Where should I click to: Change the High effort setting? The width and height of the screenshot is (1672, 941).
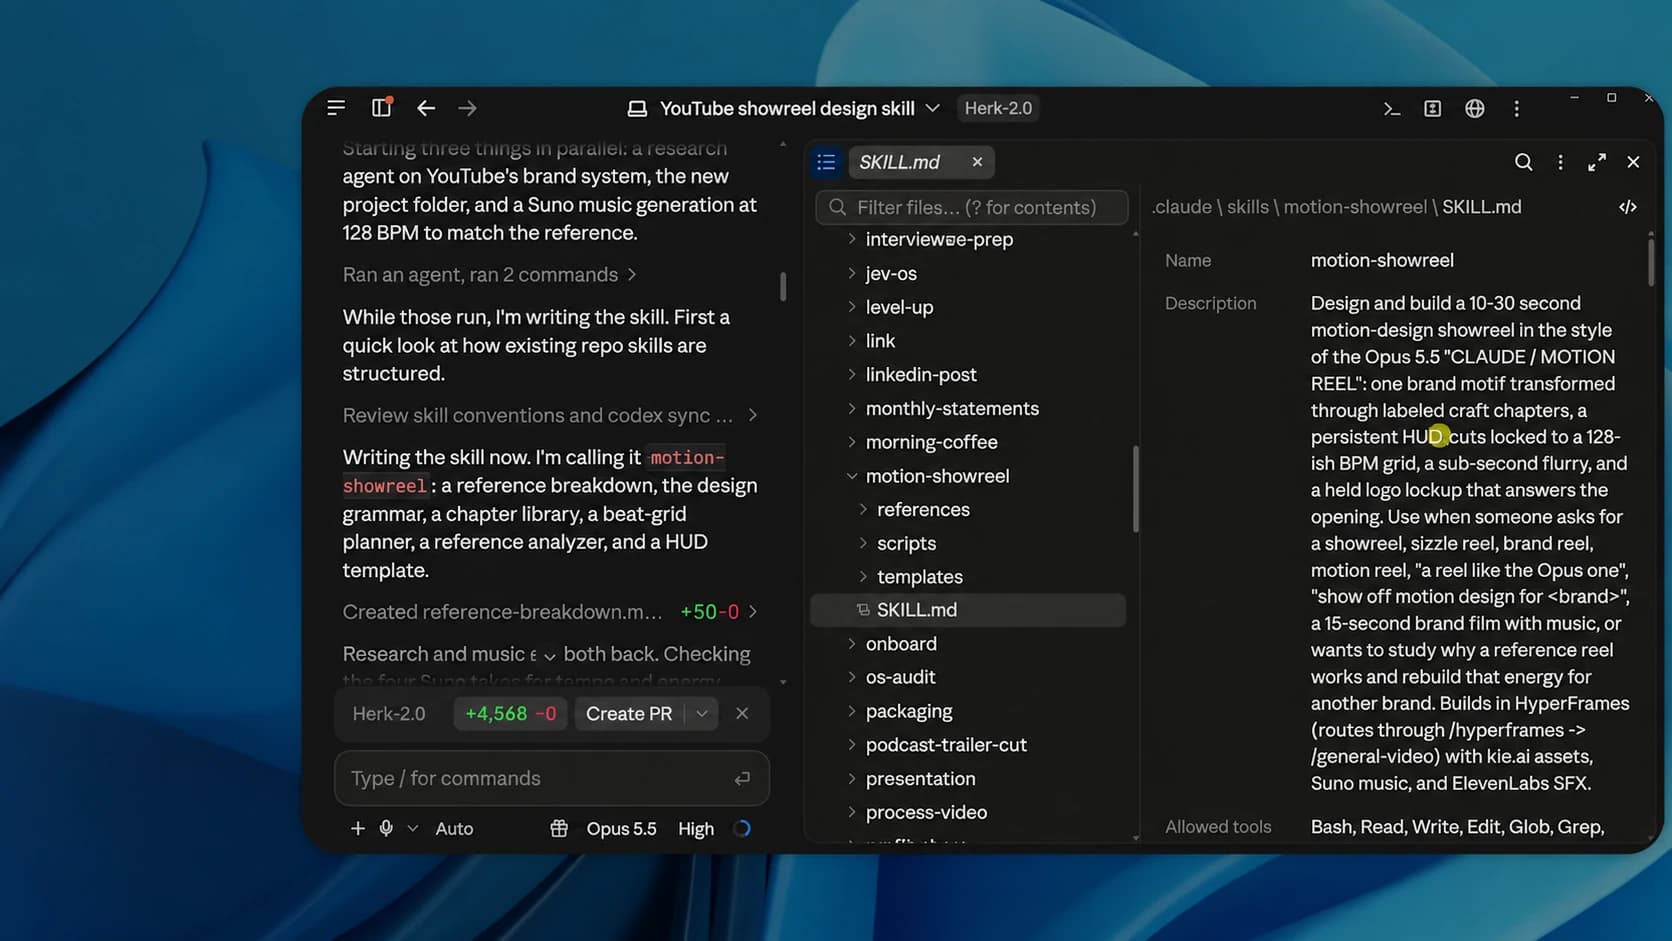pos(696,828)
